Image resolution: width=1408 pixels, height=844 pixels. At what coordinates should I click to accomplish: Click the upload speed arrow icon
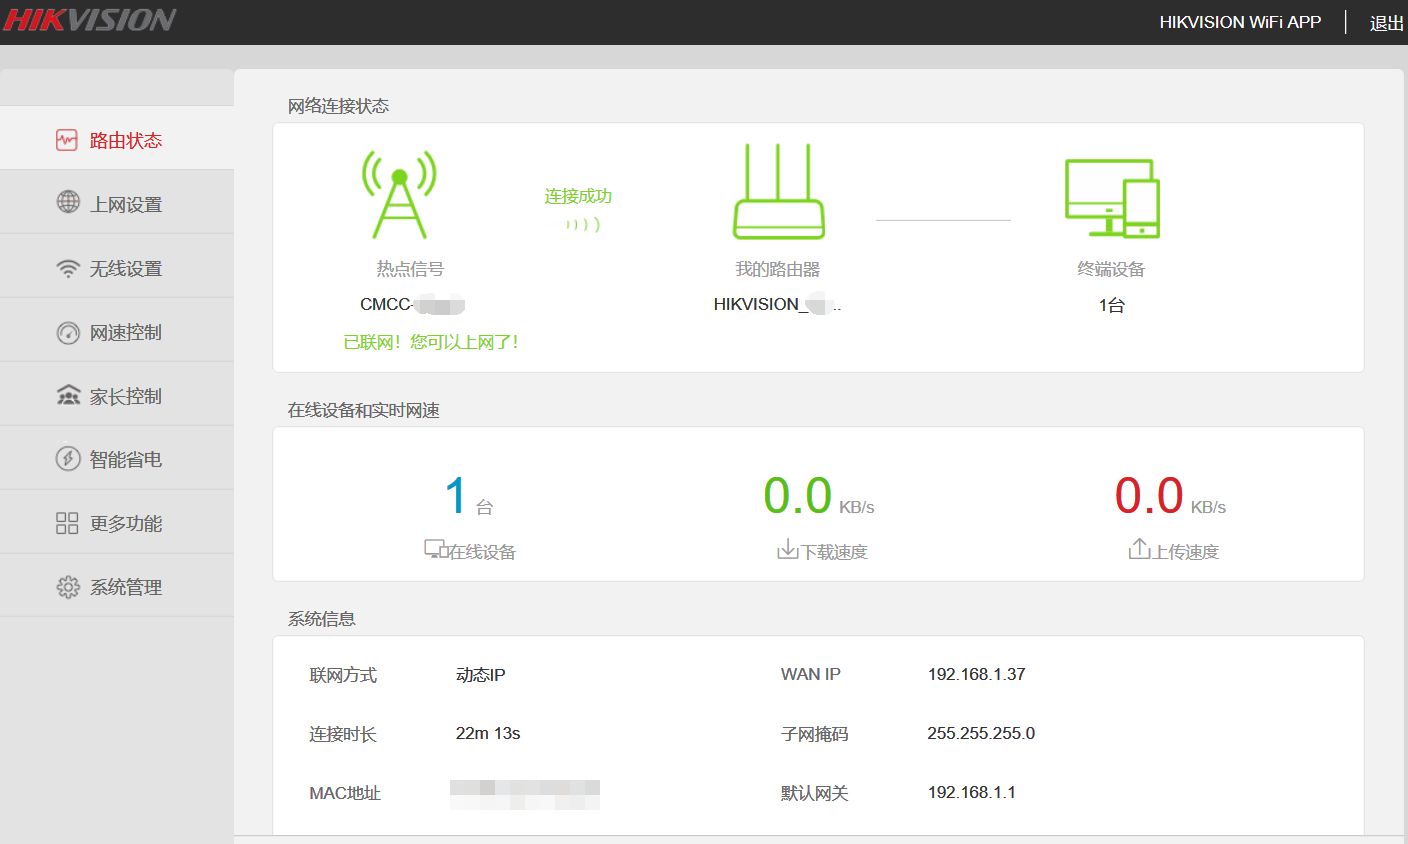point(1139,549)
